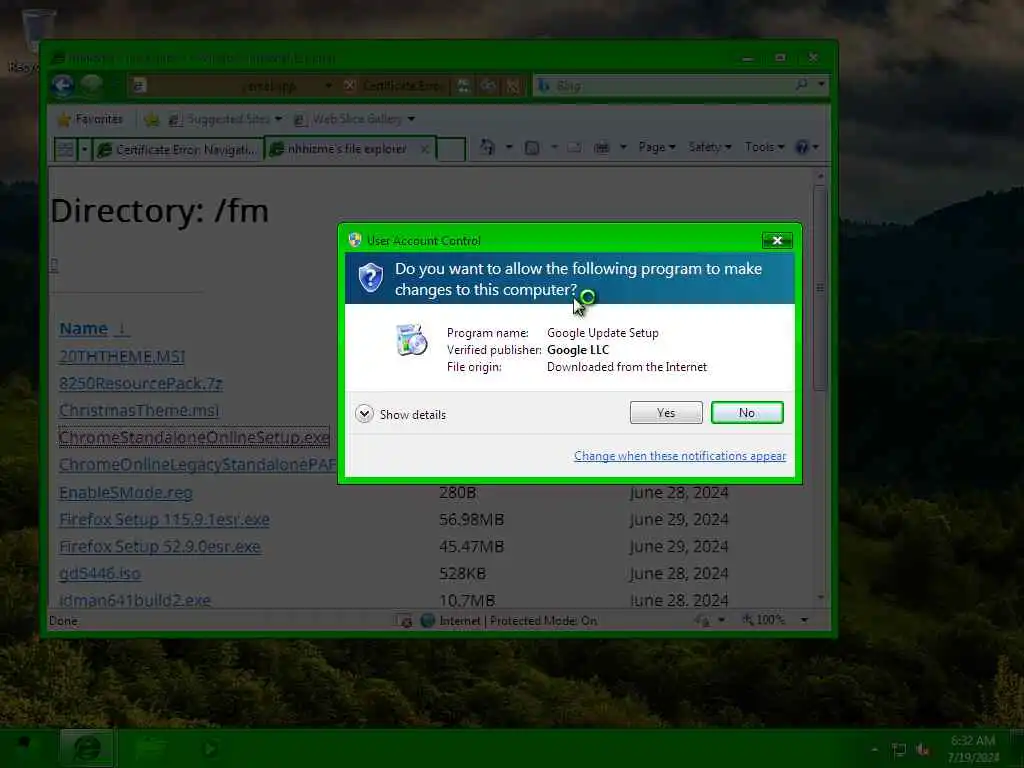
Task: Click the IE page vertical scrollbar thumb
Action: (820, 287)
